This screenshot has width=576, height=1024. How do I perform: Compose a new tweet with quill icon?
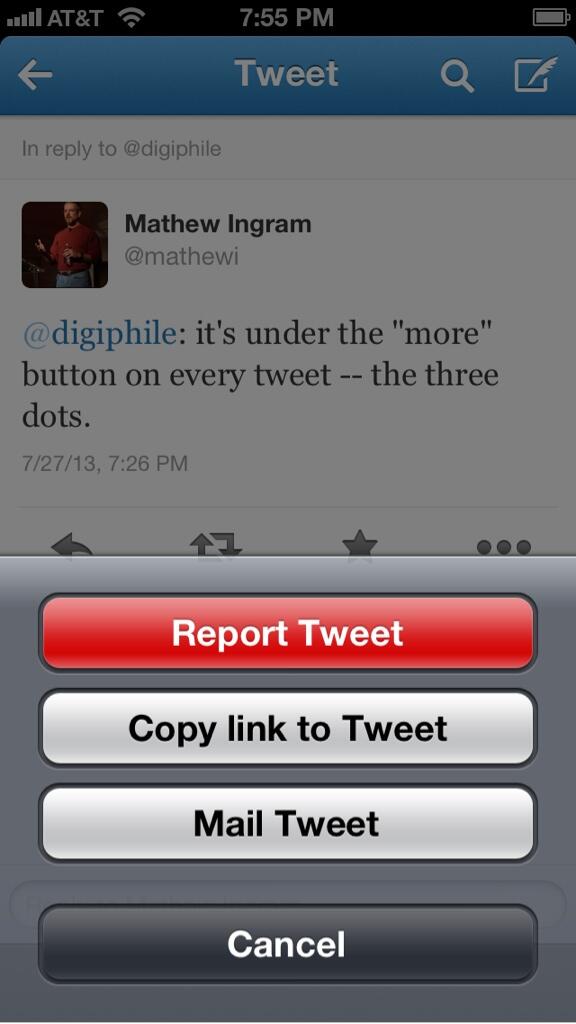[536, 74]
